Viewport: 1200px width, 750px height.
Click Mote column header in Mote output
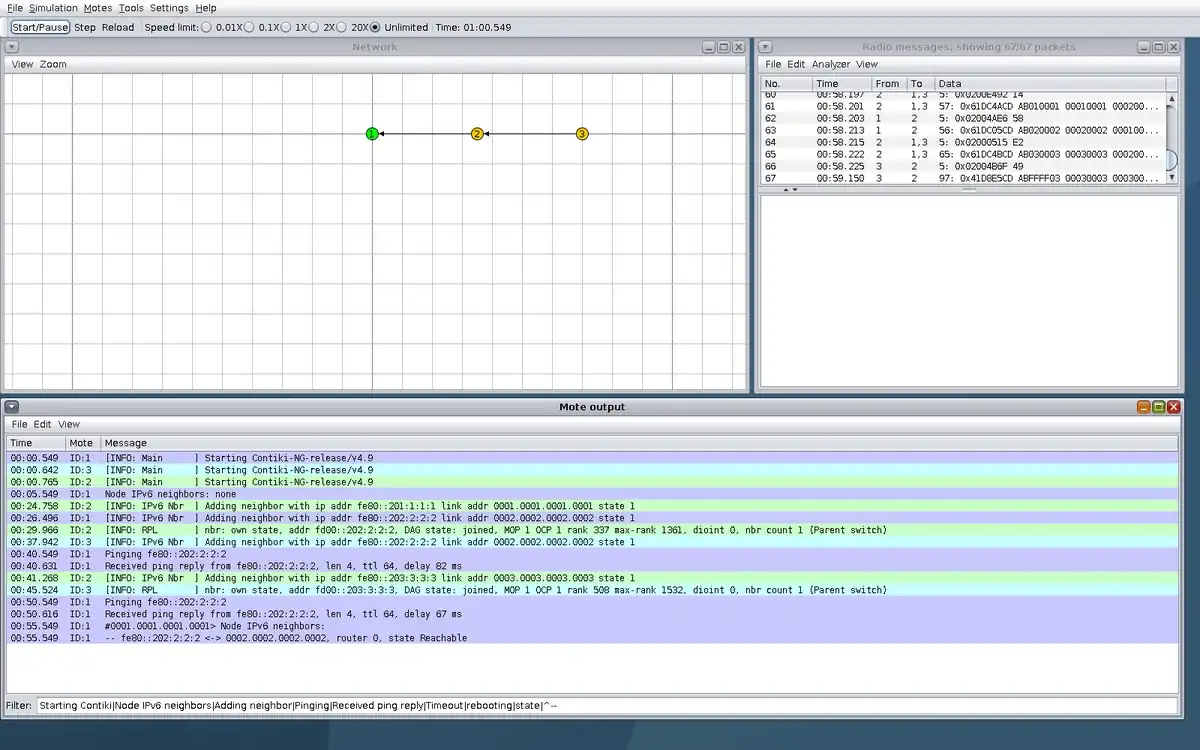pyautogui.click(x=83, y=442)
